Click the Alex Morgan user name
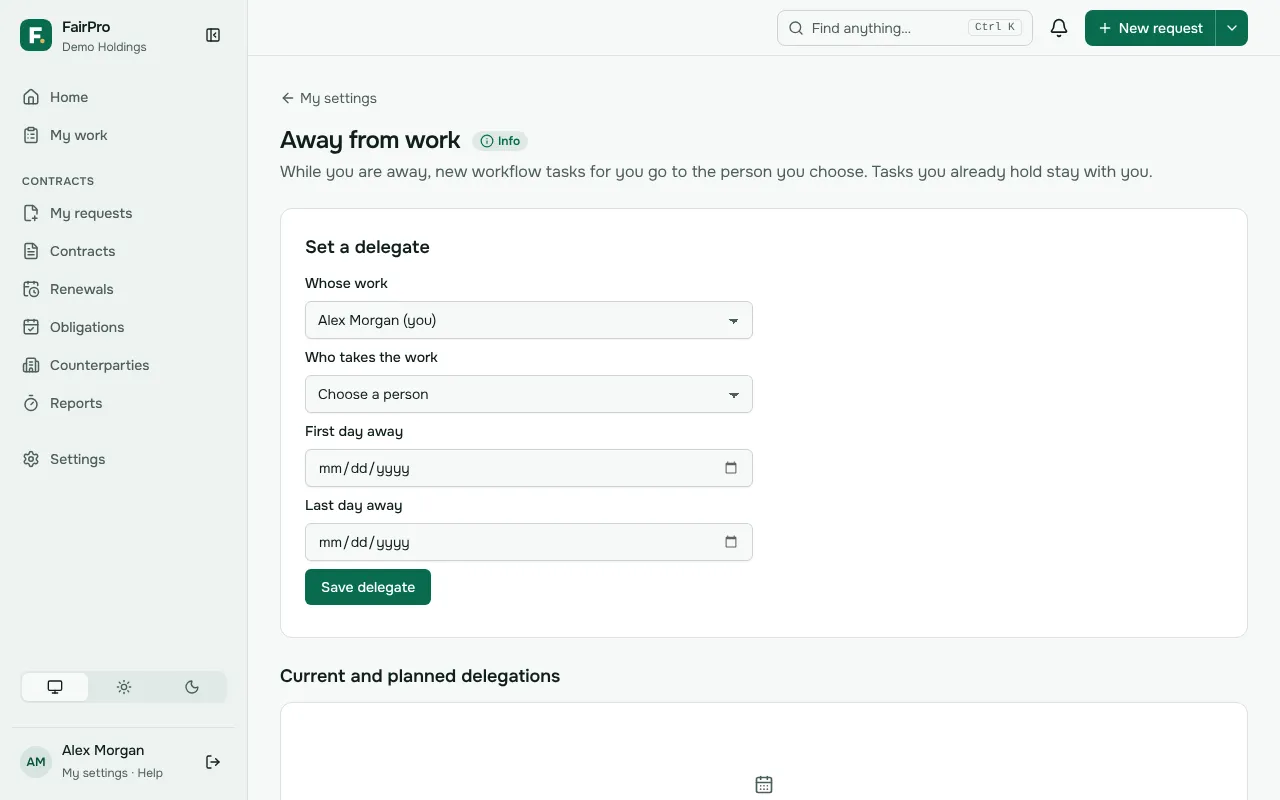The height and width of the screenshot is (800, 1280). [x=103, y=750]
